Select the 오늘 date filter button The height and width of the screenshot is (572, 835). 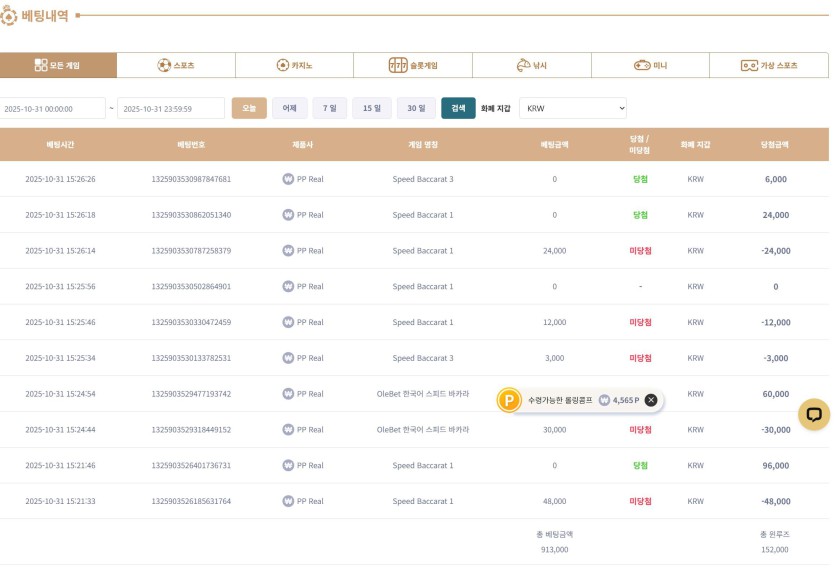click(x=249, y=108)
